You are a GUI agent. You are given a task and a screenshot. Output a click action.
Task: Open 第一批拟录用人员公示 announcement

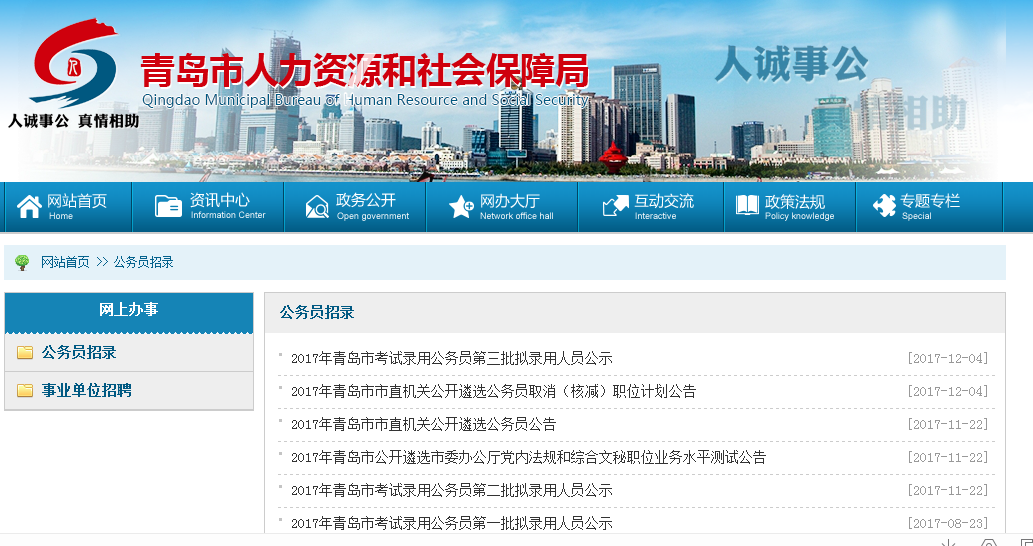(451, 523)
